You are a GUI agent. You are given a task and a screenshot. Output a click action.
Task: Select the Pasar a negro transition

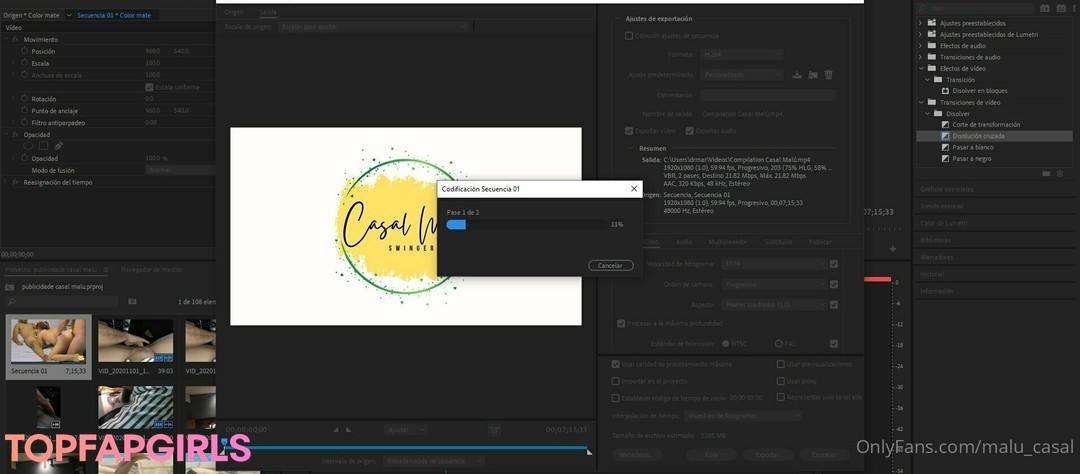pyautogui.click(x=971, y=158)
